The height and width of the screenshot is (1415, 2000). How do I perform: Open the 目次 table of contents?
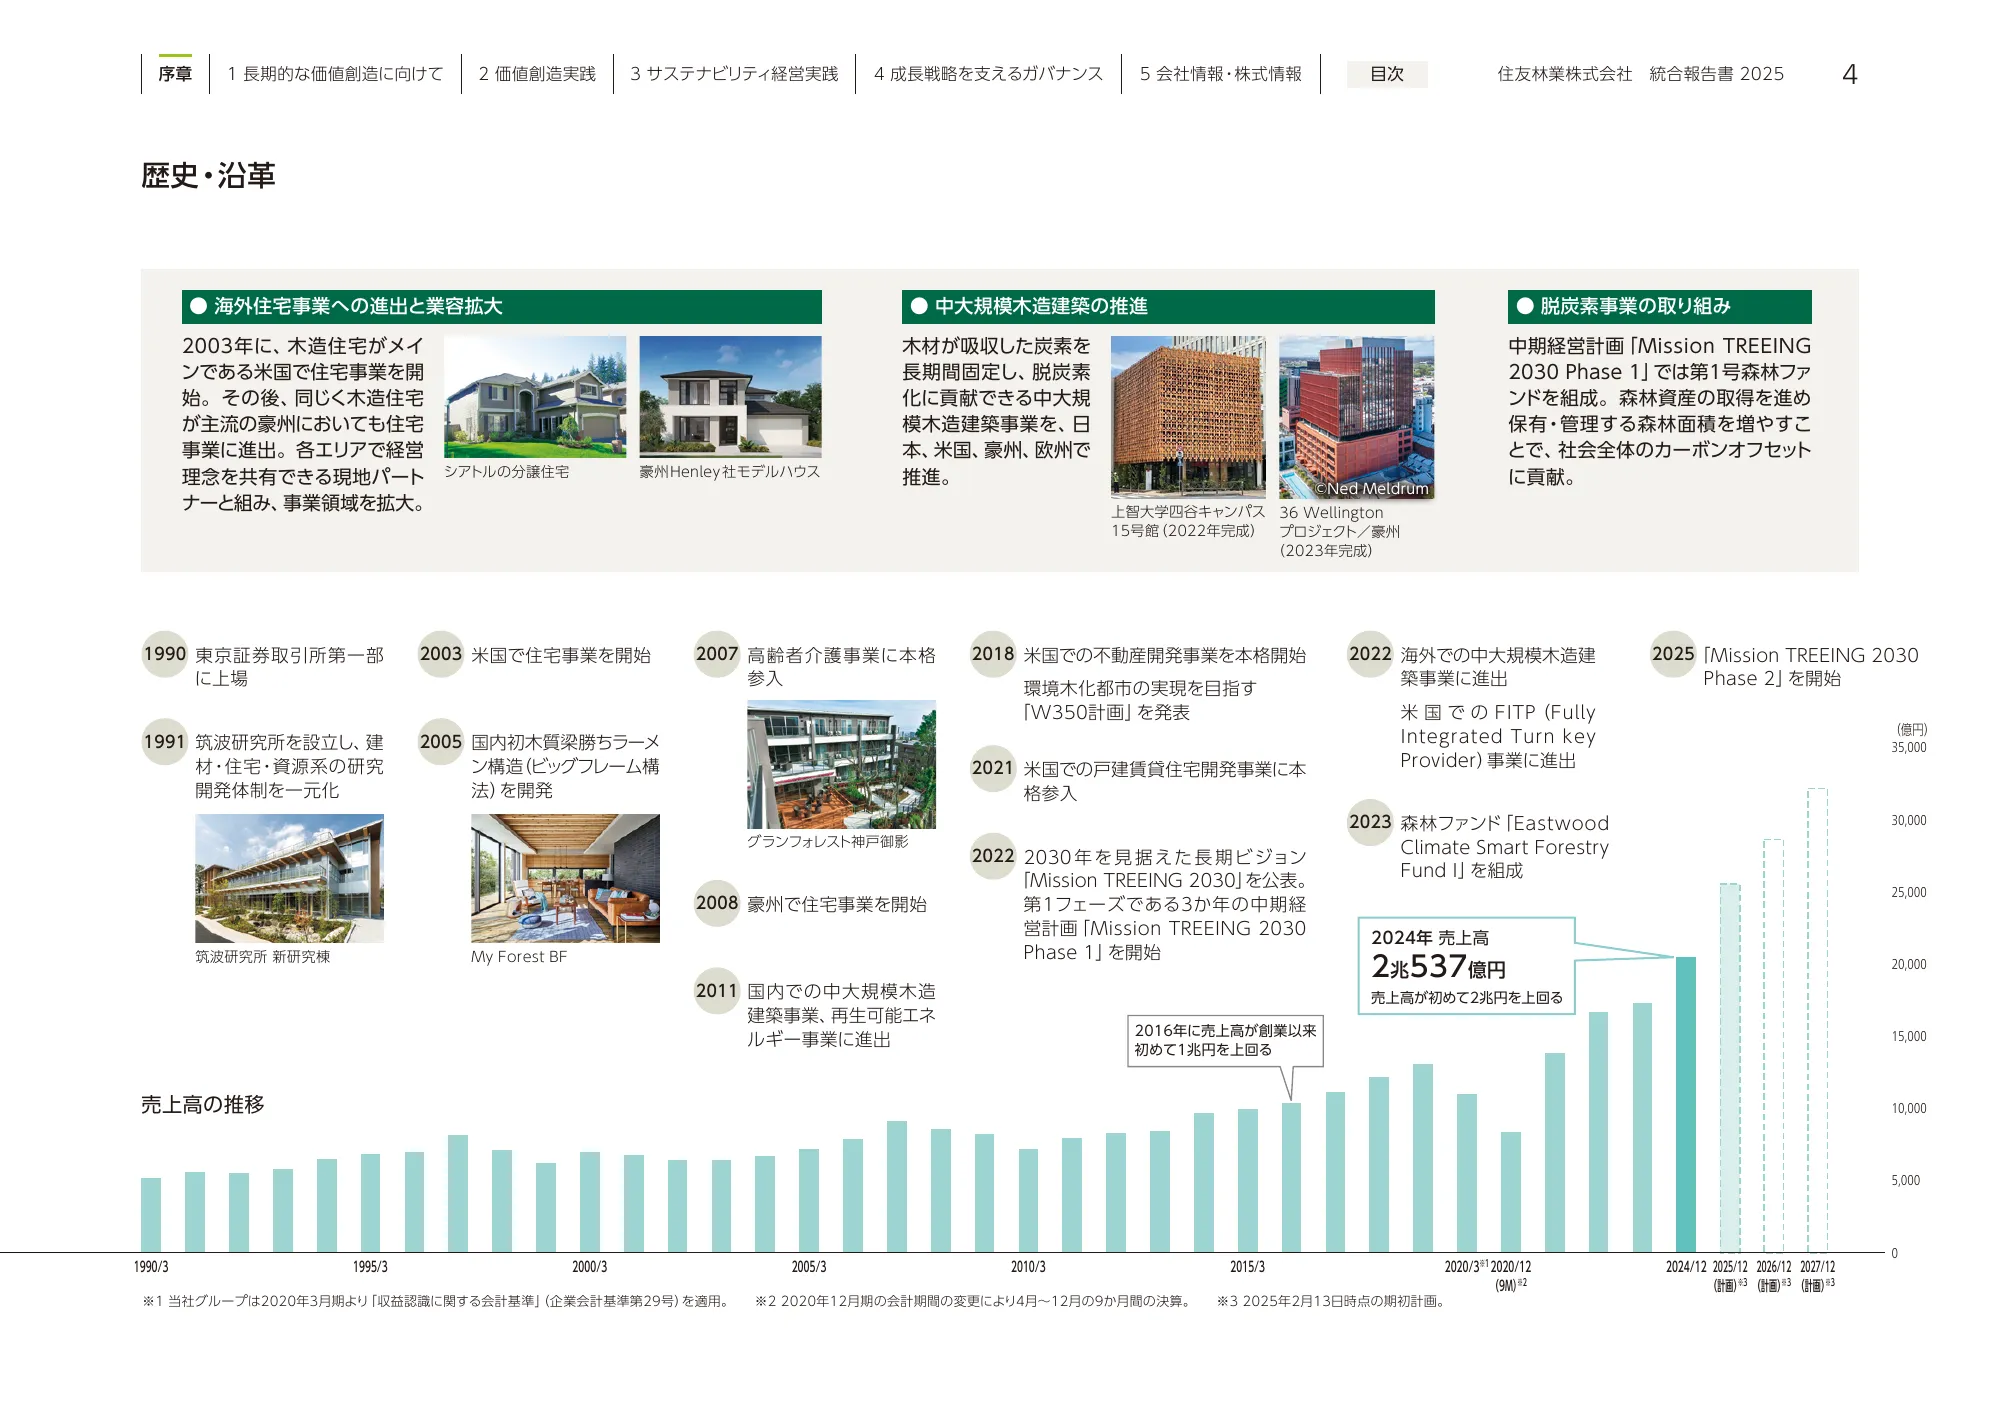(1389, 75)
